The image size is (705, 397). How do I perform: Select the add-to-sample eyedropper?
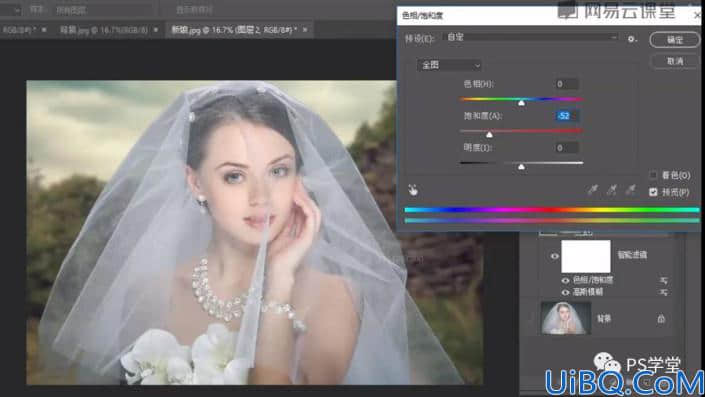click(611, 190)
